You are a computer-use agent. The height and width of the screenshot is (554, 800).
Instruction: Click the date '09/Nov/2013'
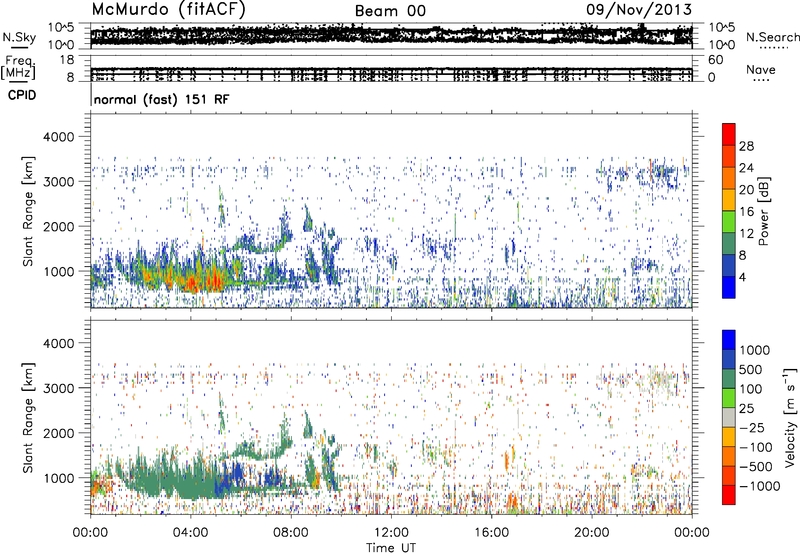639,9
